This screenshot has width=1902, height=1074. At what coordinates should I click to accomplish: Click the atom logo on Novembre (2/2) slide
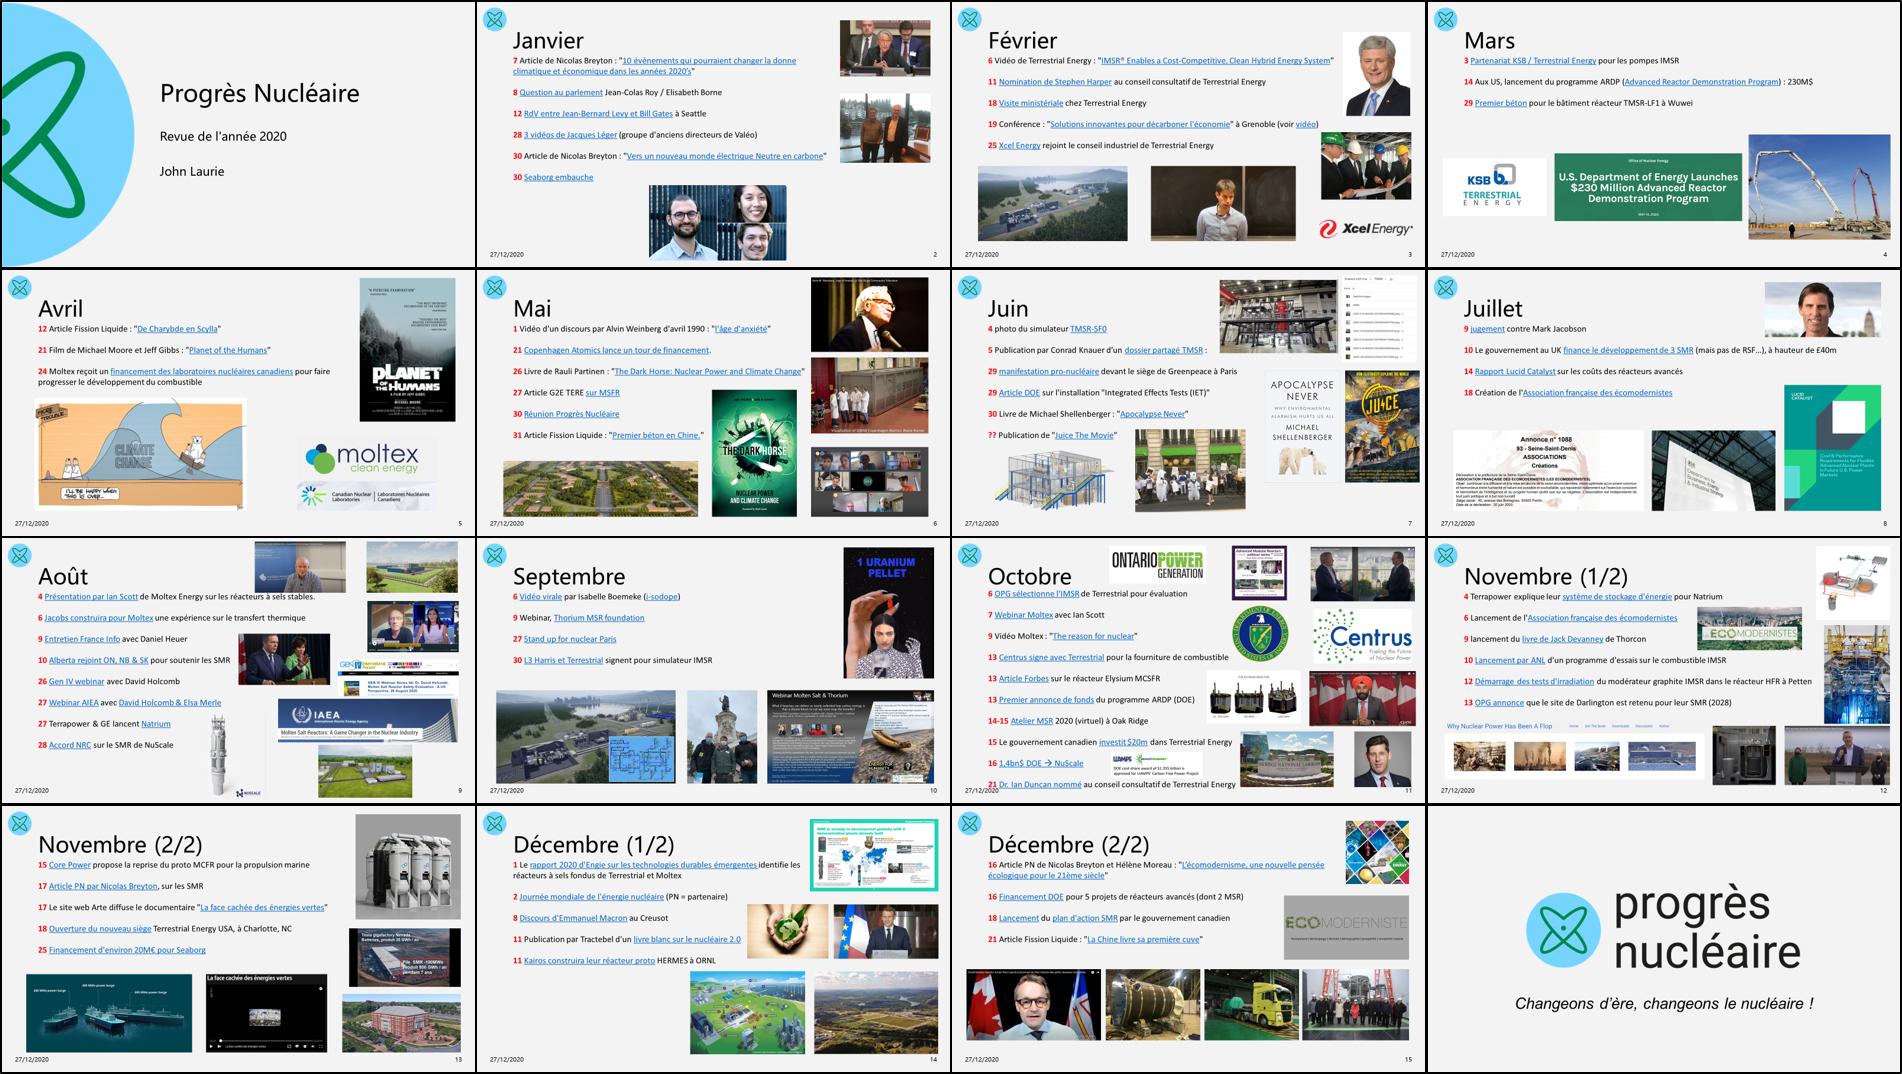coord(19,824)
